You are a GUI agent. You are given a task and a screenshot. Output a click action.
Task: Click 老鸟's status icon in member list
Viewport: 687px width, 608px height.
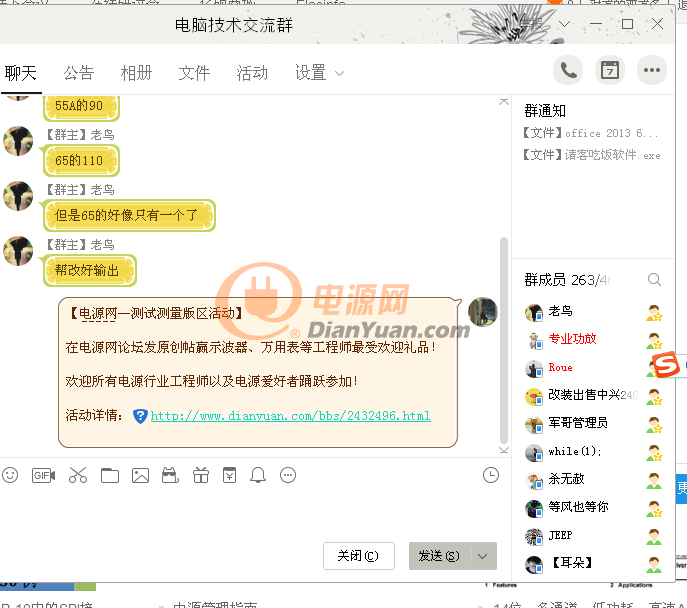click(x=654, y=313)
